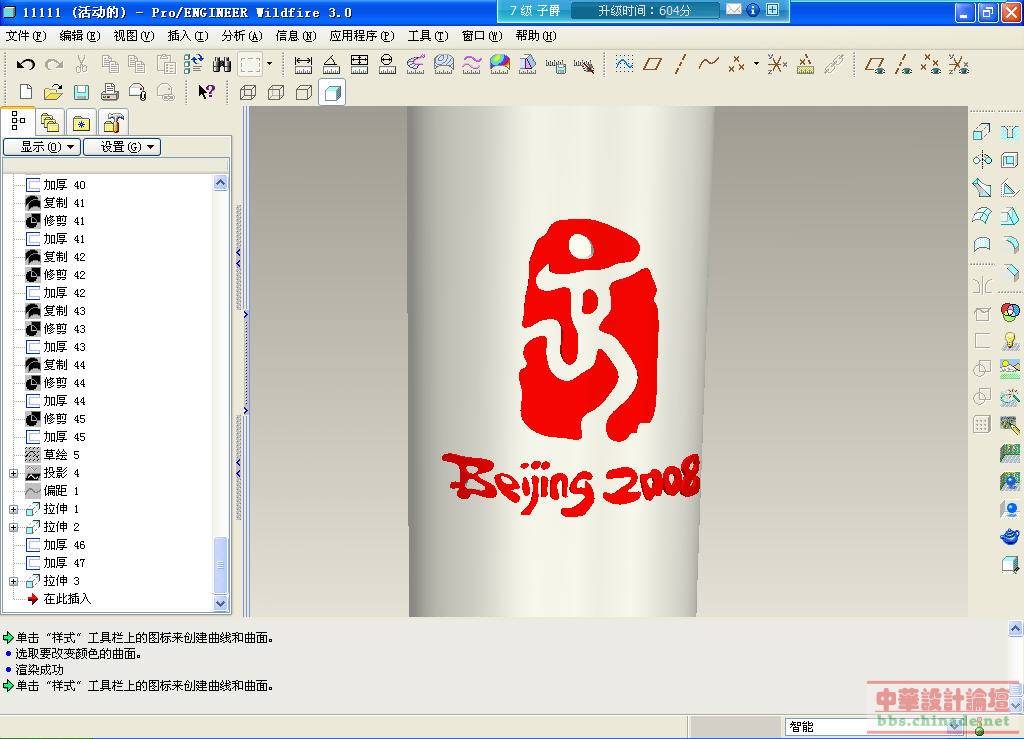Open the 显示(O) dropdown

(42, 147)
